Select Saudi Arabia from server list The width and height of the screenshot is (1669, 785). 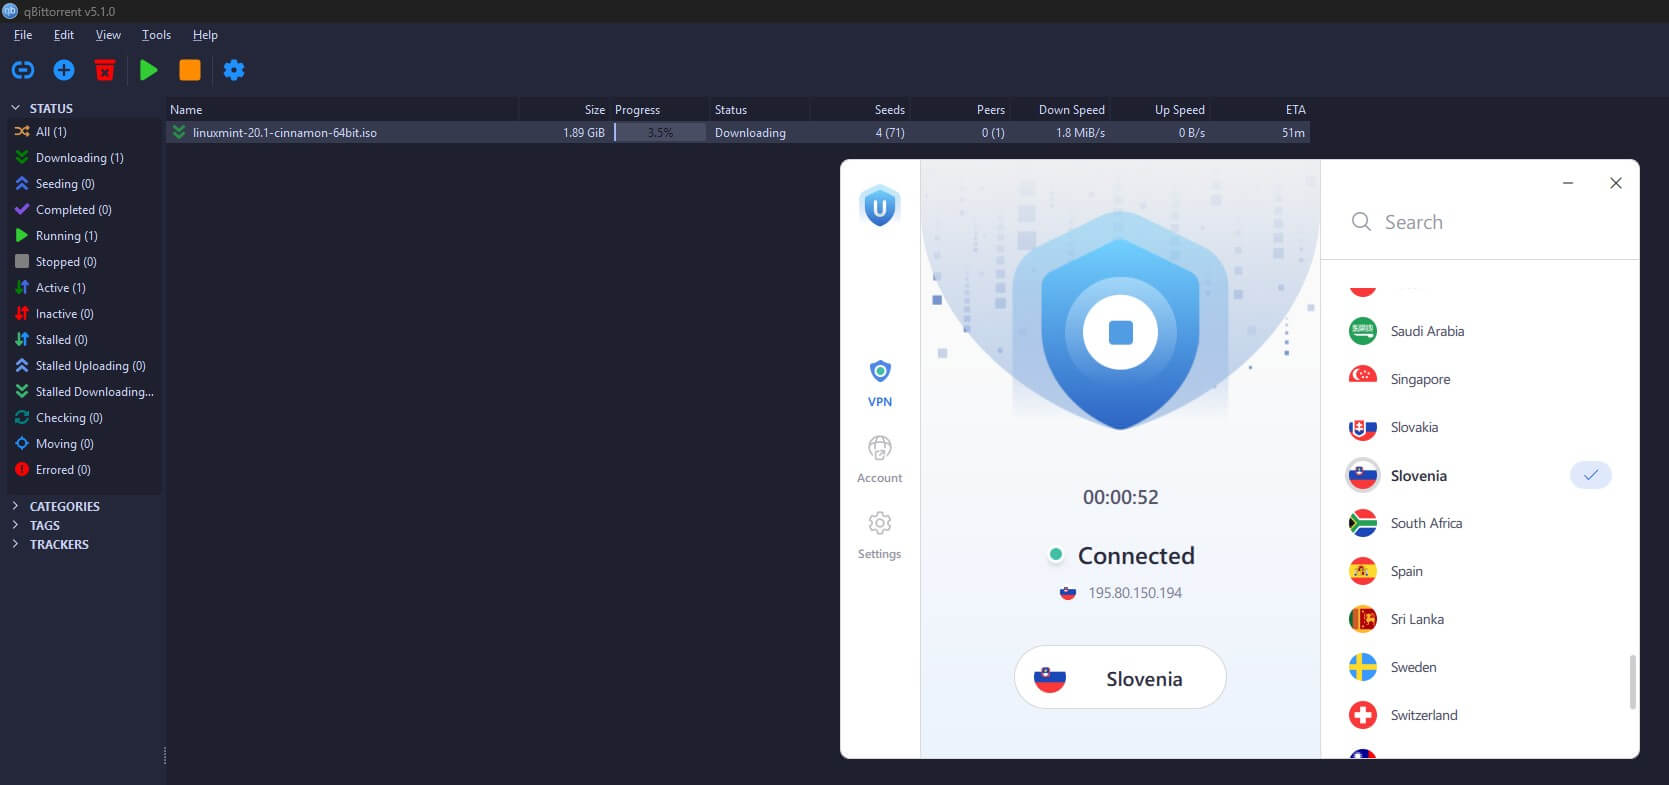(x=1480, y=331)
